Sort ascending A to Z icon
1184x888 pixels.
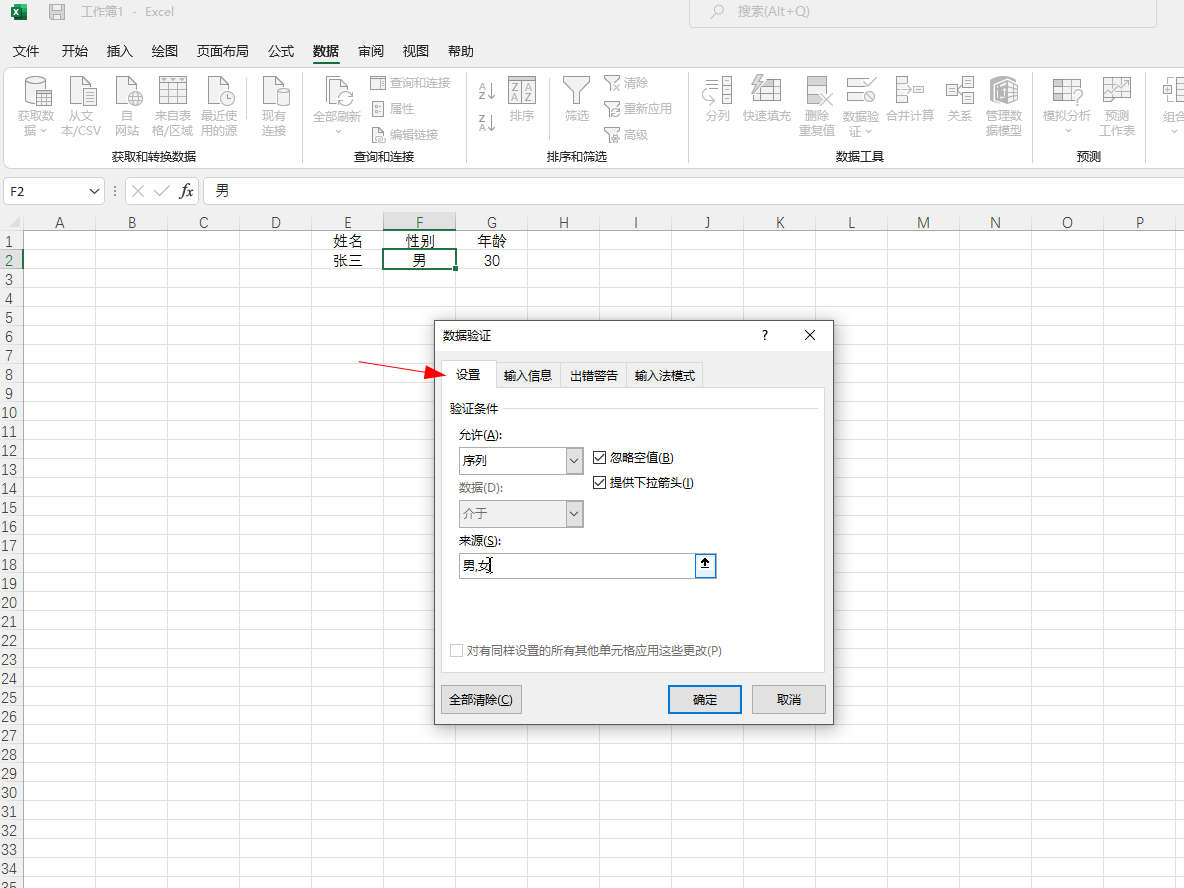point(487,91)
